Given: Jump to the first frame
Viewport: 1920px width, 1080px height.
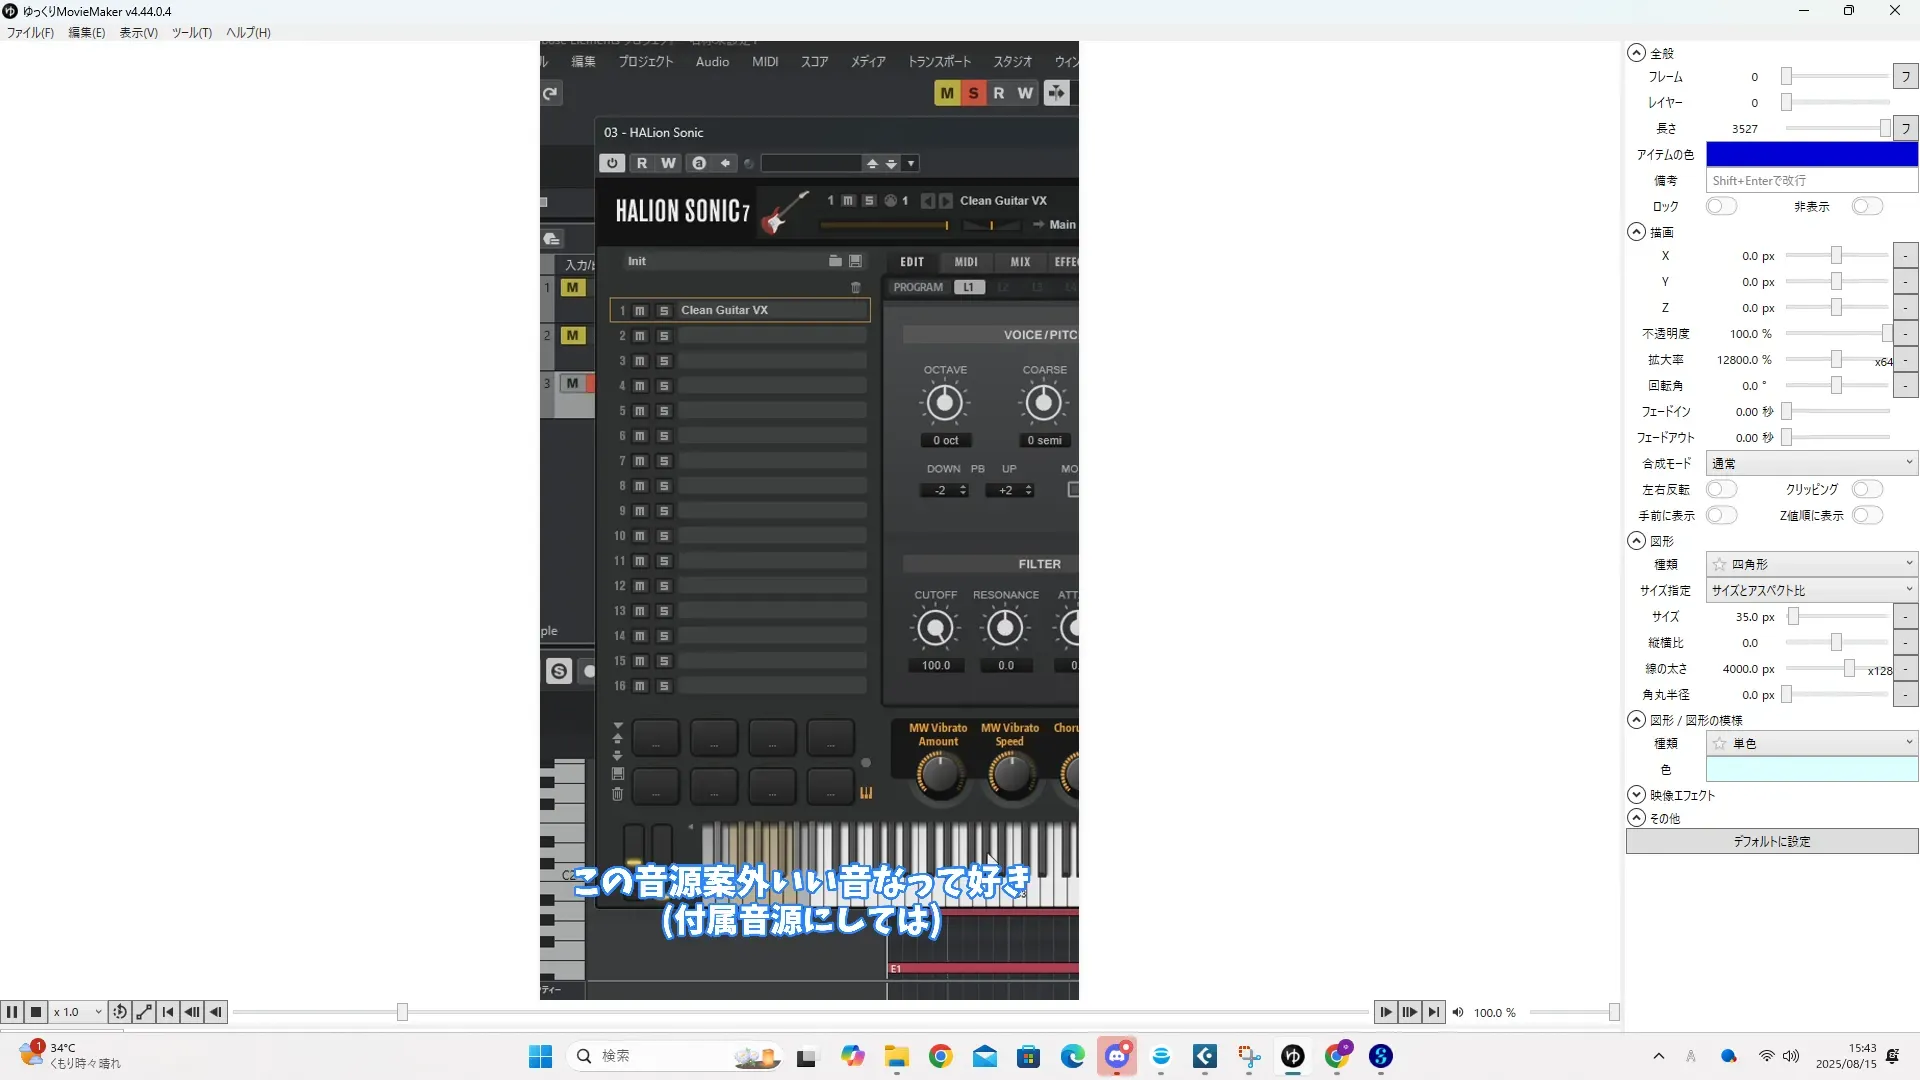Looking at the screenshot, I should point(168,1012).
